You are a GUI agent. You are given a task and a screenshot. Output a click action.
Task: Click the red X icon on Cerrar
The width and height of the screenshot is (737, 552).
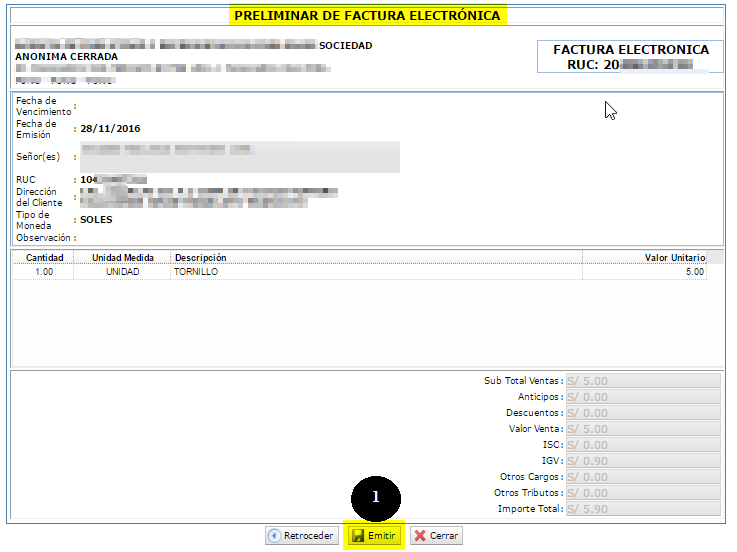click(419, 536)
